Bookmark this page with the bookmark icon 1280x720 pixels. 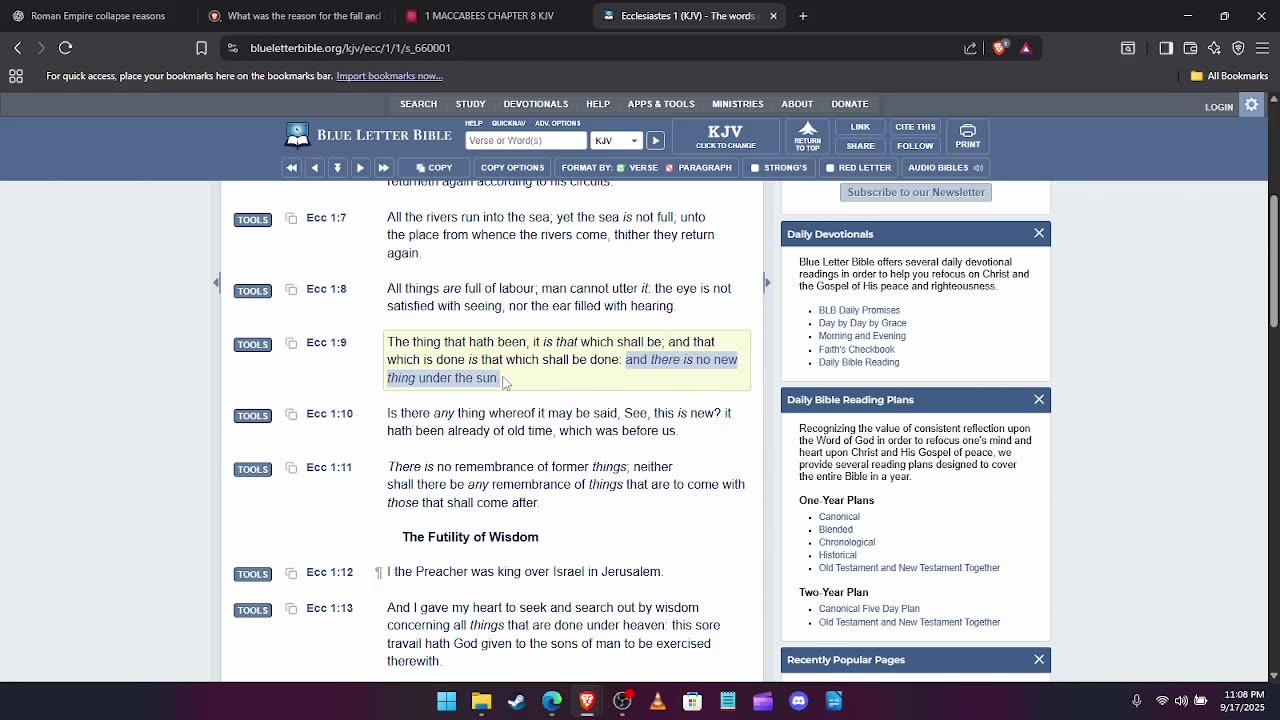pyautogui.click(x=201, y=48)
